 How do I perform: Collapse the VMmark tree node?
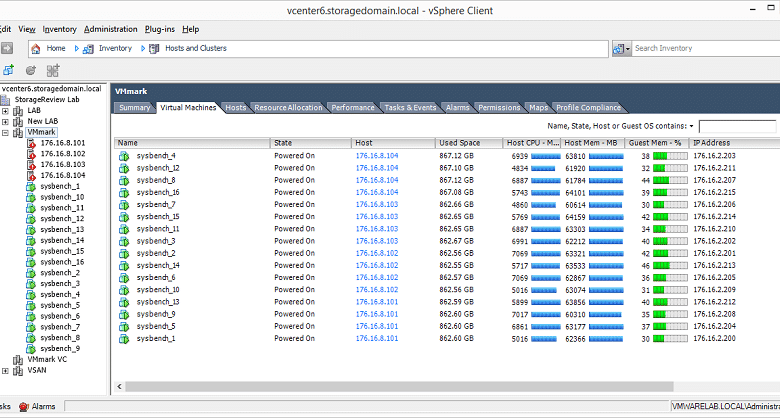pyautogui.click(x=5, y=132)
